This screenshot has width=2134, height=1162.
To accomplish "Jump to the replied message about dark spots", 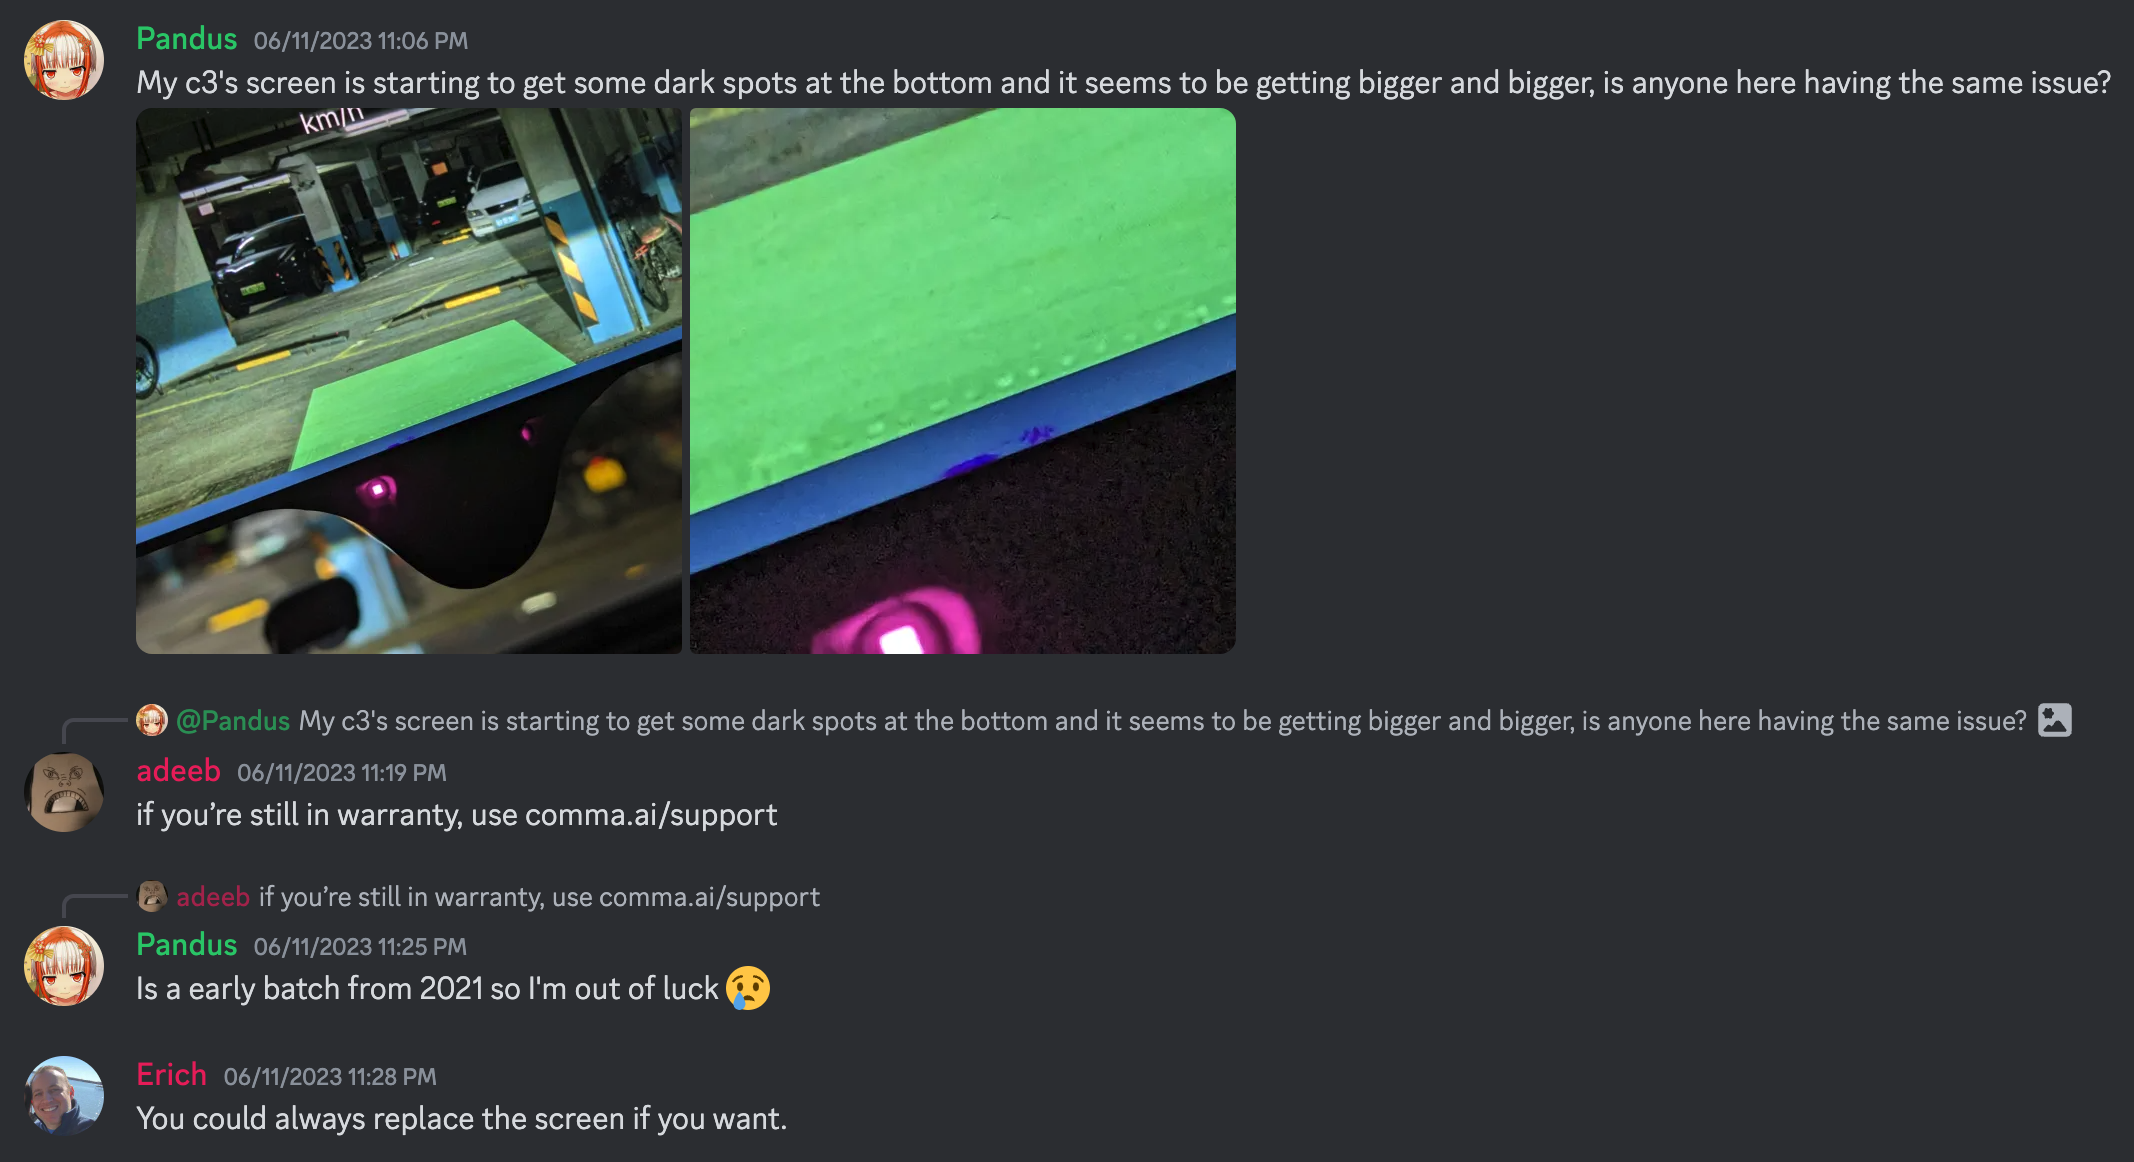I will (1162, 721).
